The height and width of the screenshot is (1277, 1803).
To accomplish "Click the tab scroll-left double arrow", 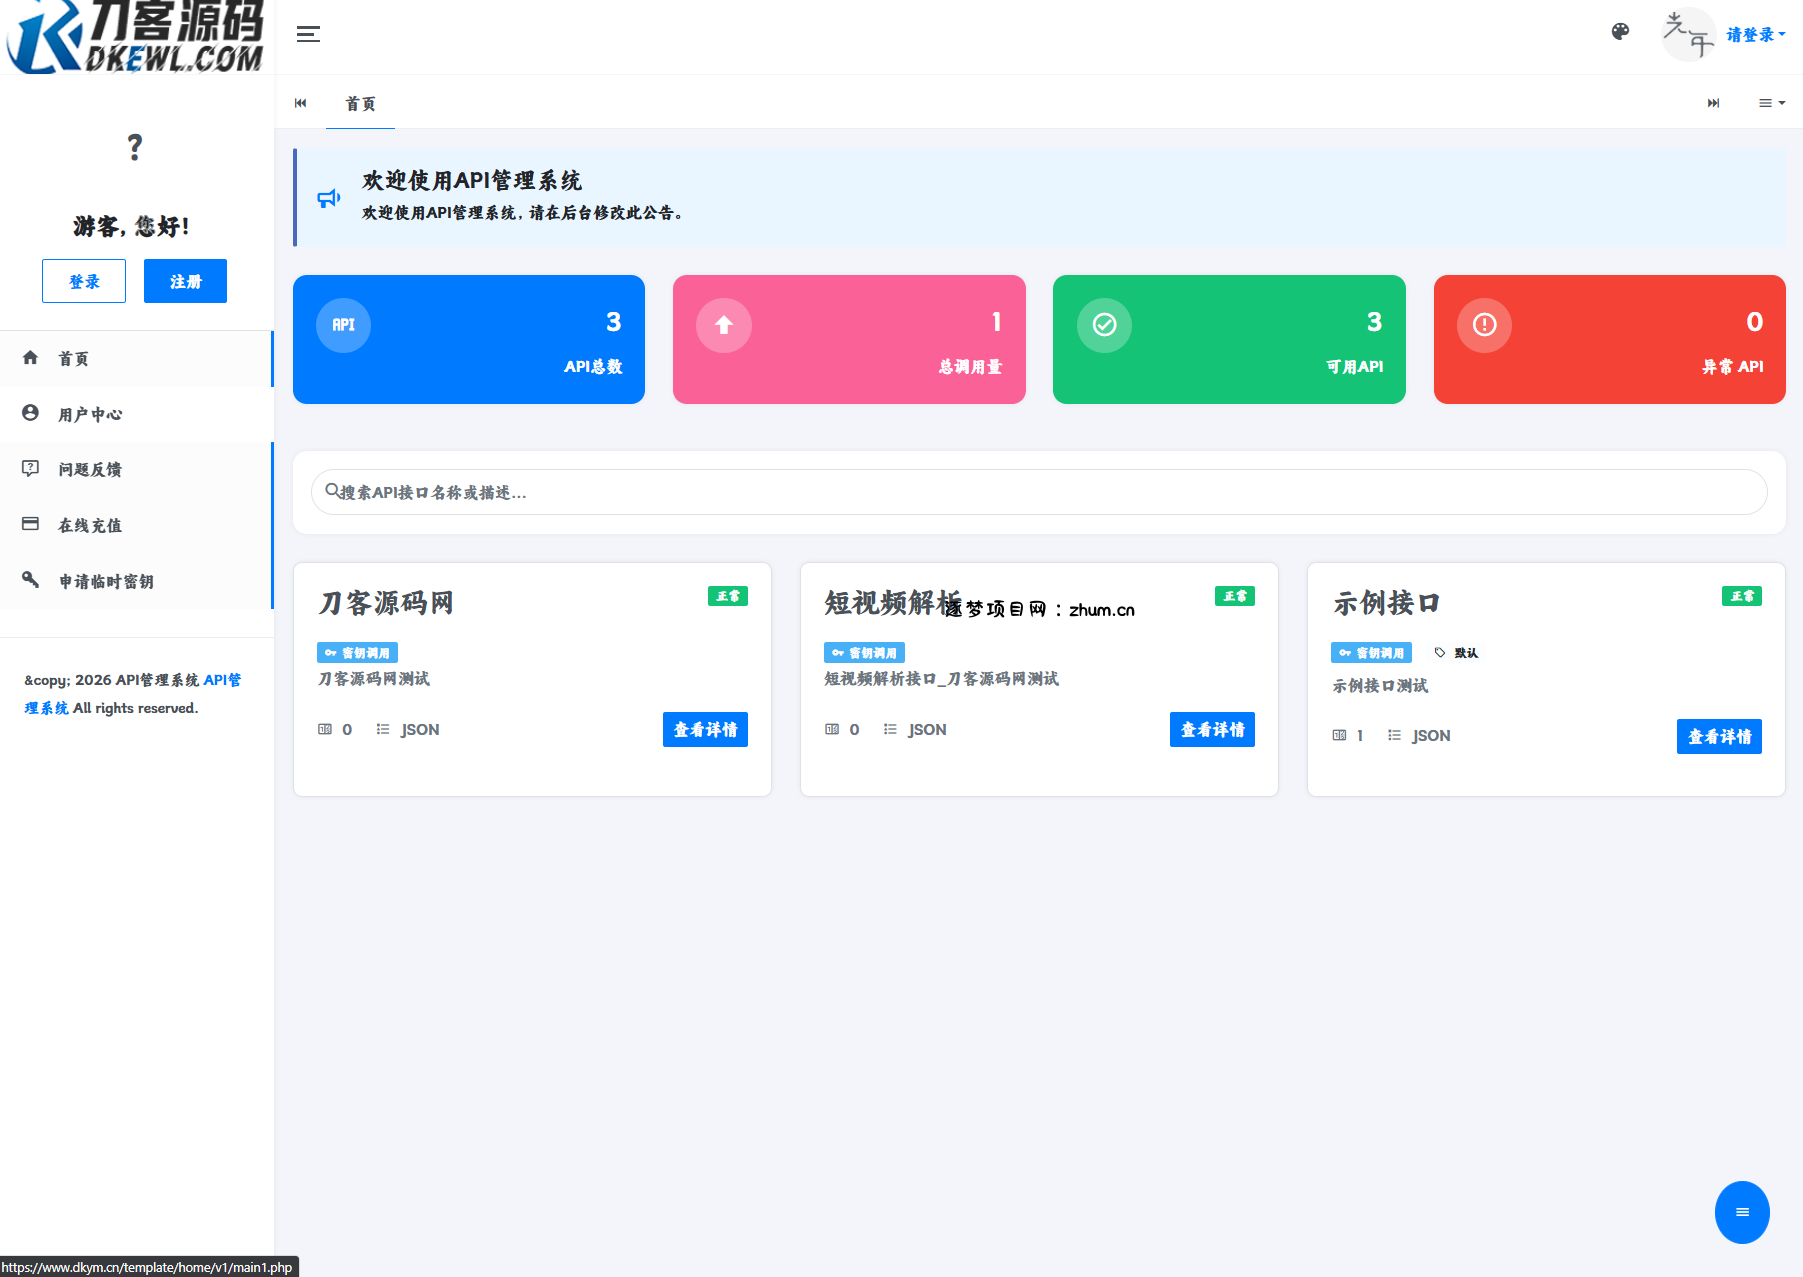I will click(x=301, y=103).
